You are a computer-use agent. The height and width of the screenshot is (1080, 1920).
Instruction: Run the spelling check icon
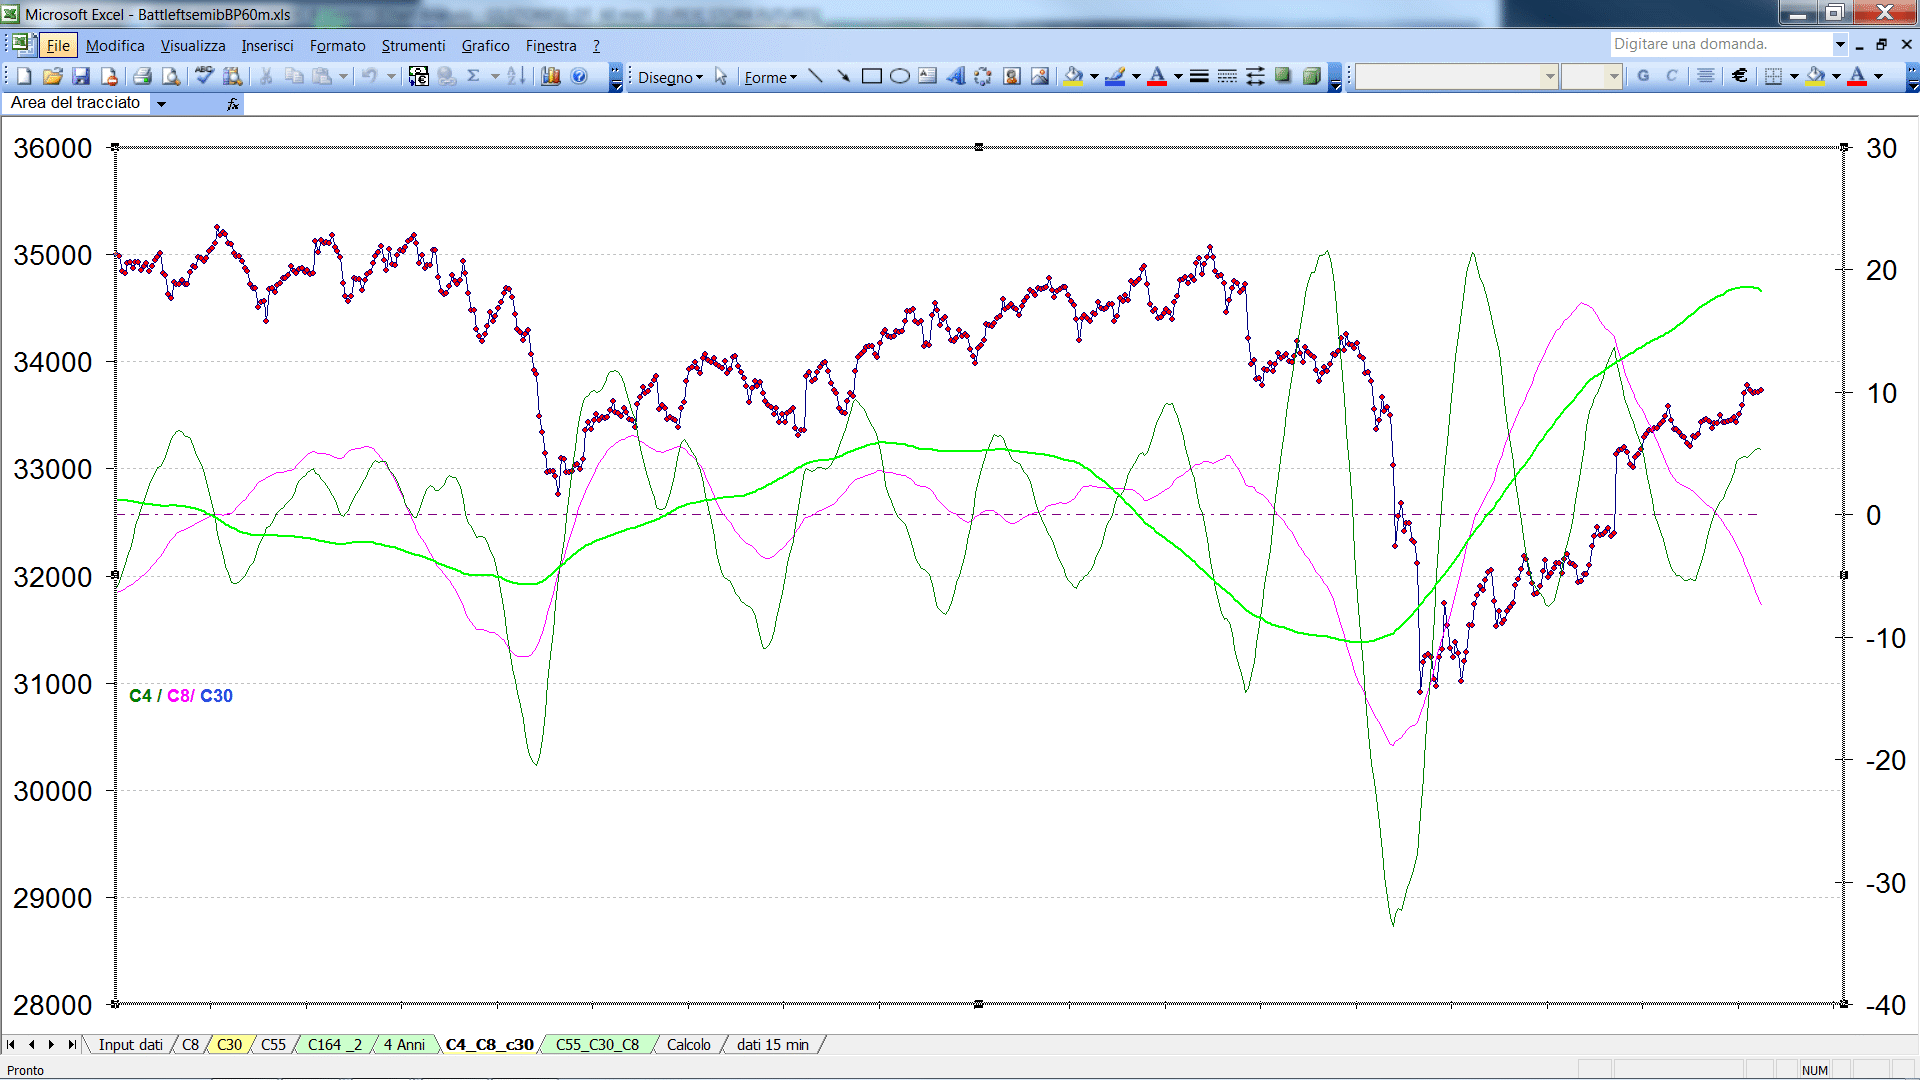point(204,76)
